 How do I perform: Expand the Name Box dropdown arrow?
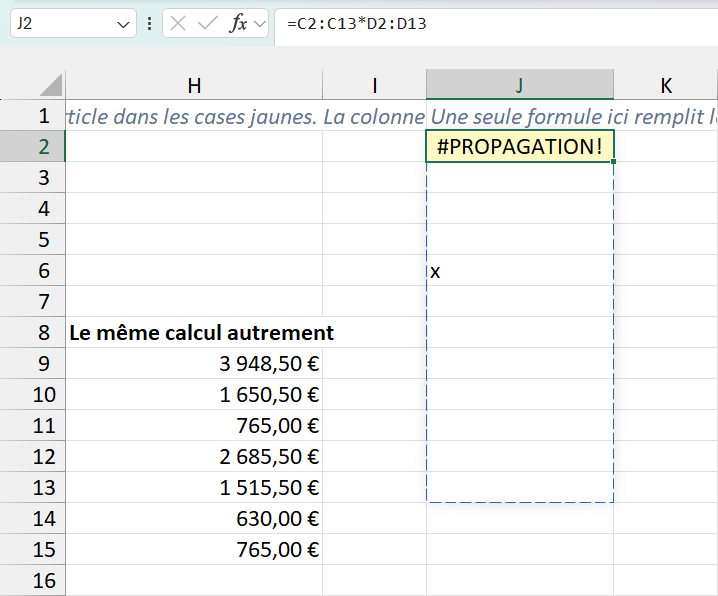pos(123,24)
